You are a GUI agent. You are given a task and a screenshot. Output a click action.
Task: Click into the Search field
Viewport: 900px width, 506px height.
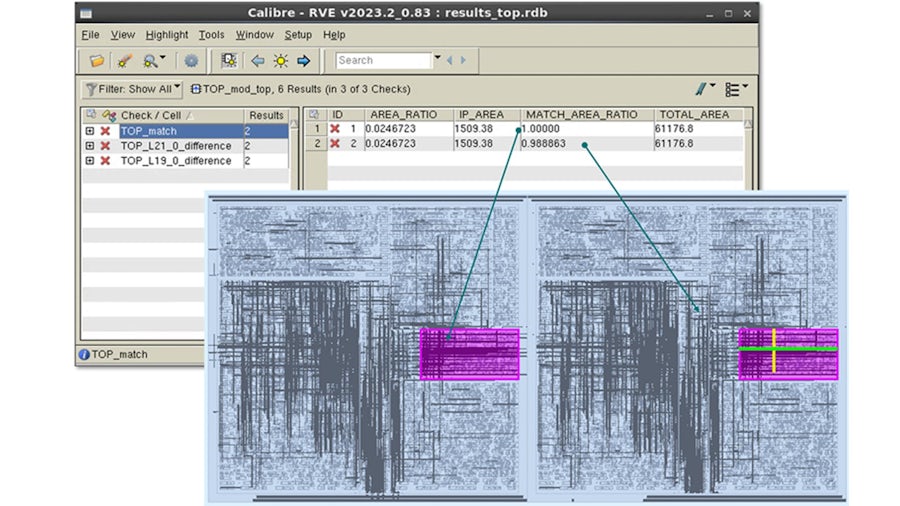click(383, 60)
